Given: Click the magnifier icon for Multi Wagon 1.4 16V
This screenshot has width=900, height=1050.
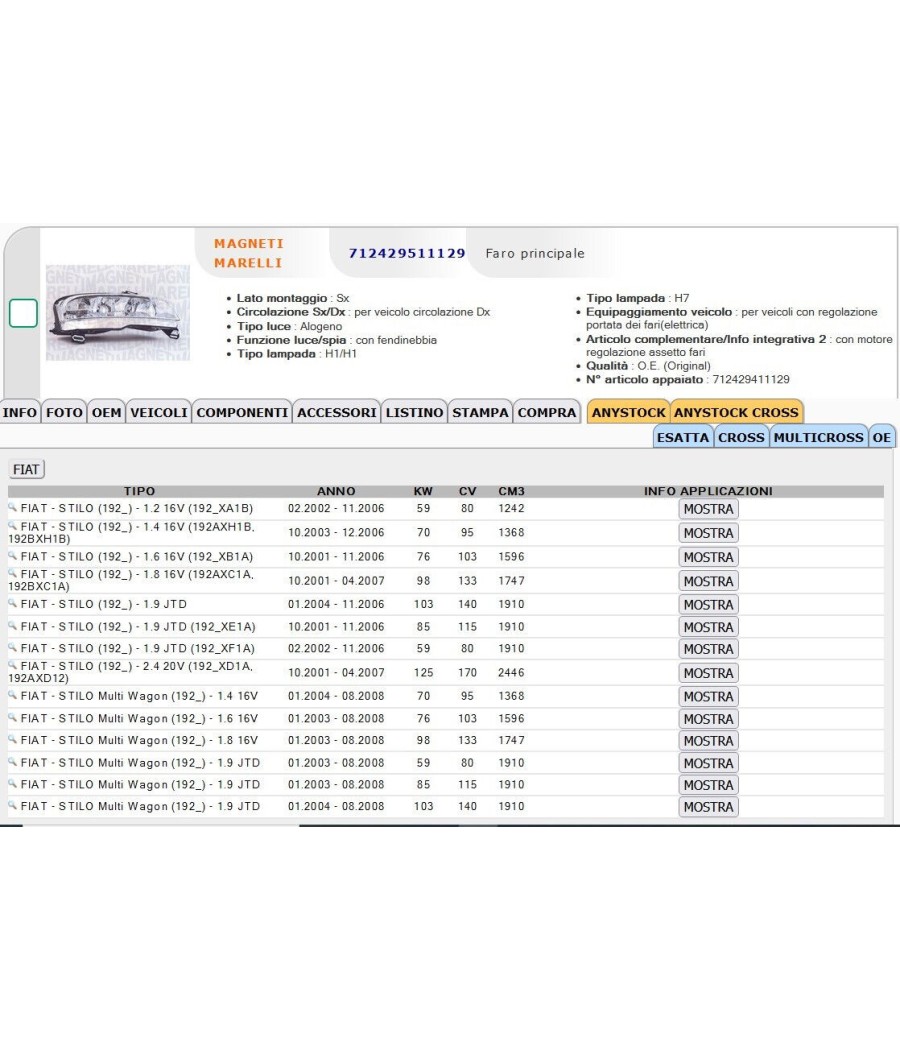Looking at the screenshot, I should pyautogui.click(x=12, y=695).
